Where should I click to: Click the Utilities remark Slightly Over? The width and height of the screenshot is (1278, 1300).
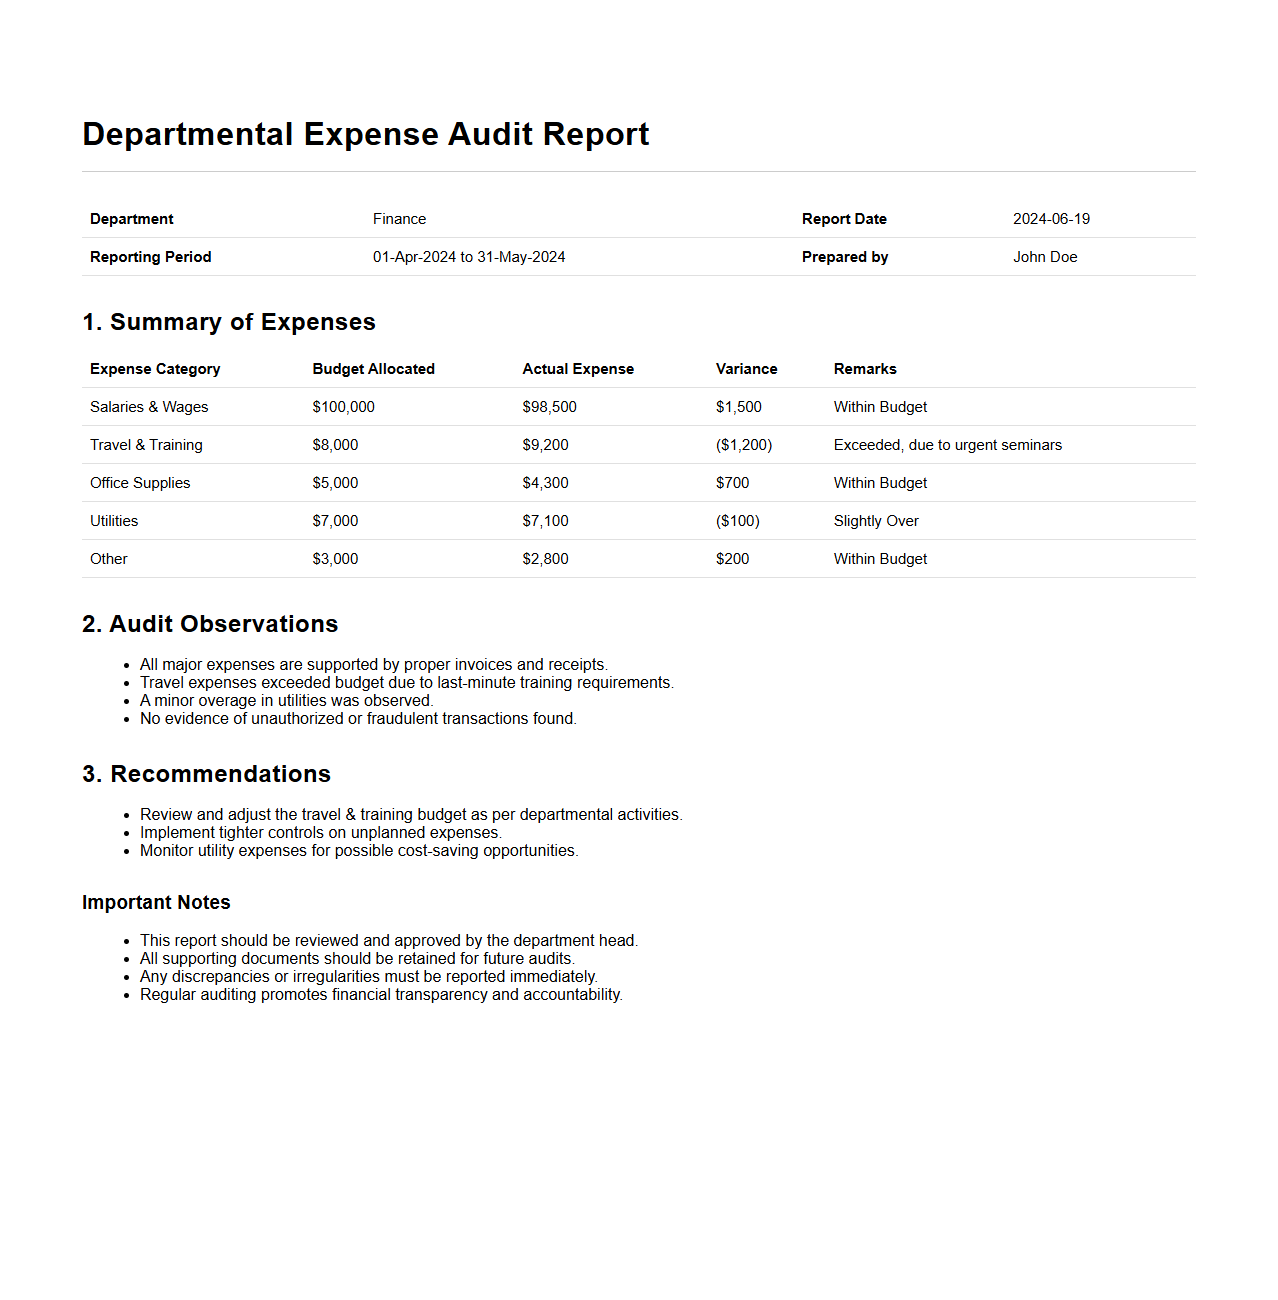pos(876,521)
